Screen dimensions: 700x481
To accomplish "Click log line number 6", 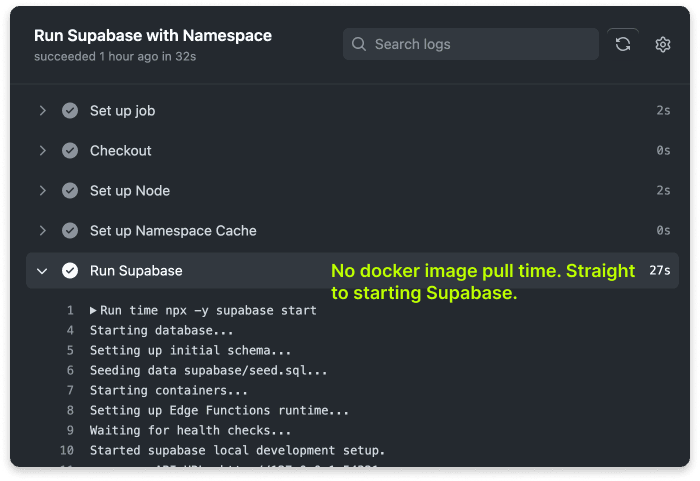I will click(70, 370).
